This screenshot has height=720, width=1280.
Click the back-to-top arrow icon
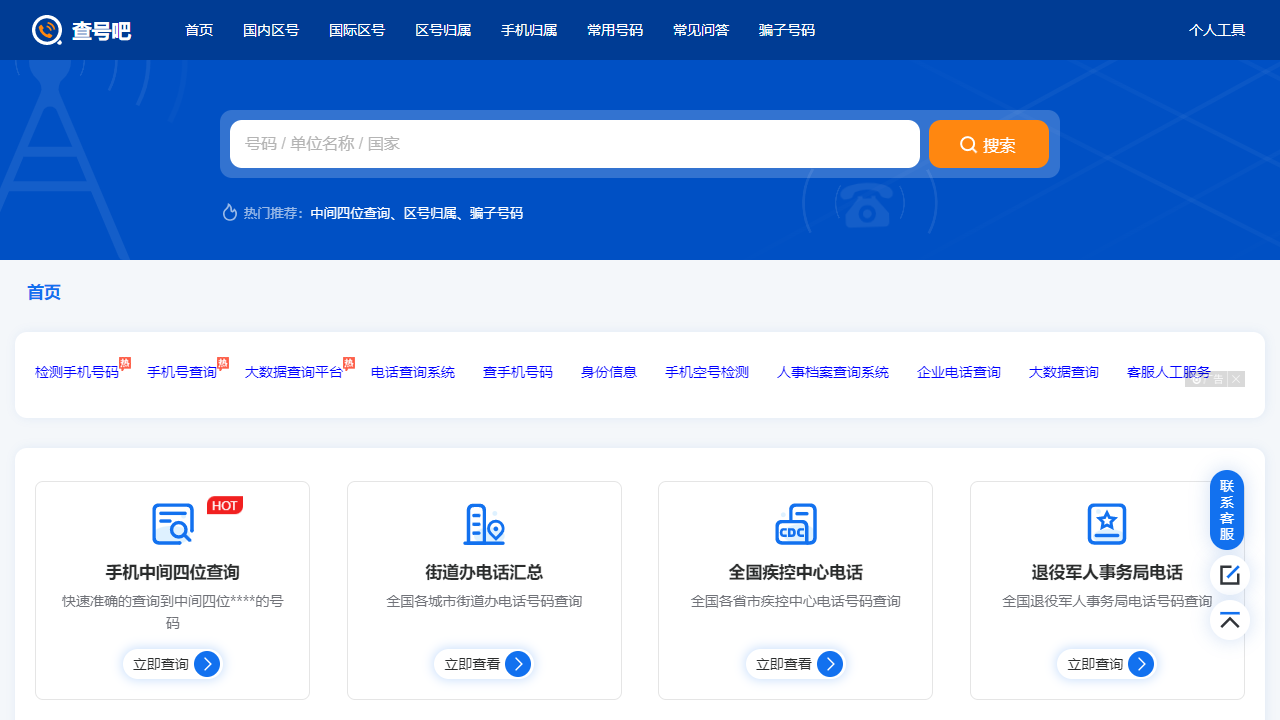click(1229, 620)
